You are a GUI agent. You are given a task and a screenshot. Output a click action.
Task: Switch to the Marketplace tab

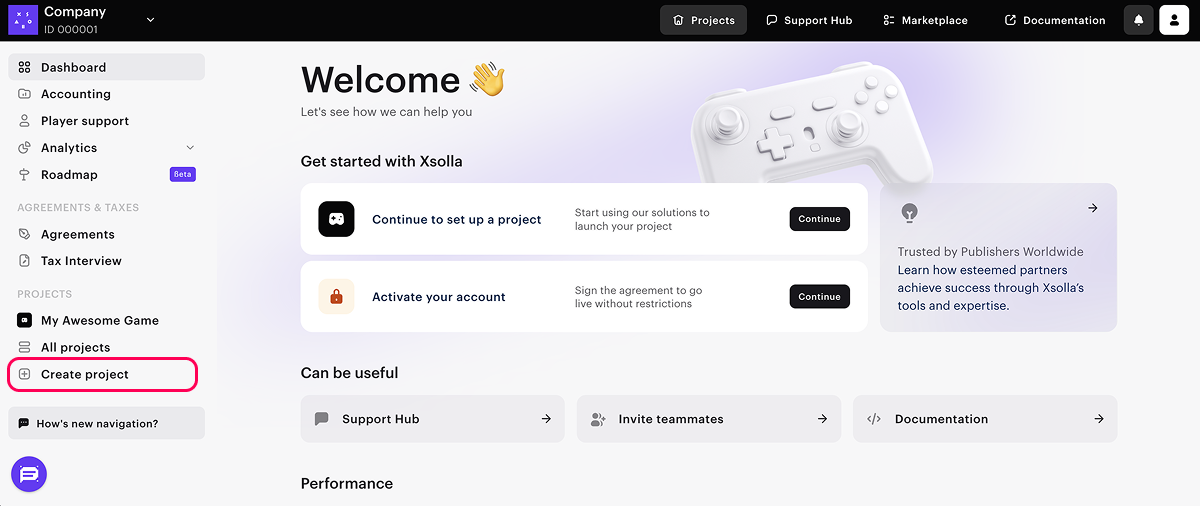(925, 20)
